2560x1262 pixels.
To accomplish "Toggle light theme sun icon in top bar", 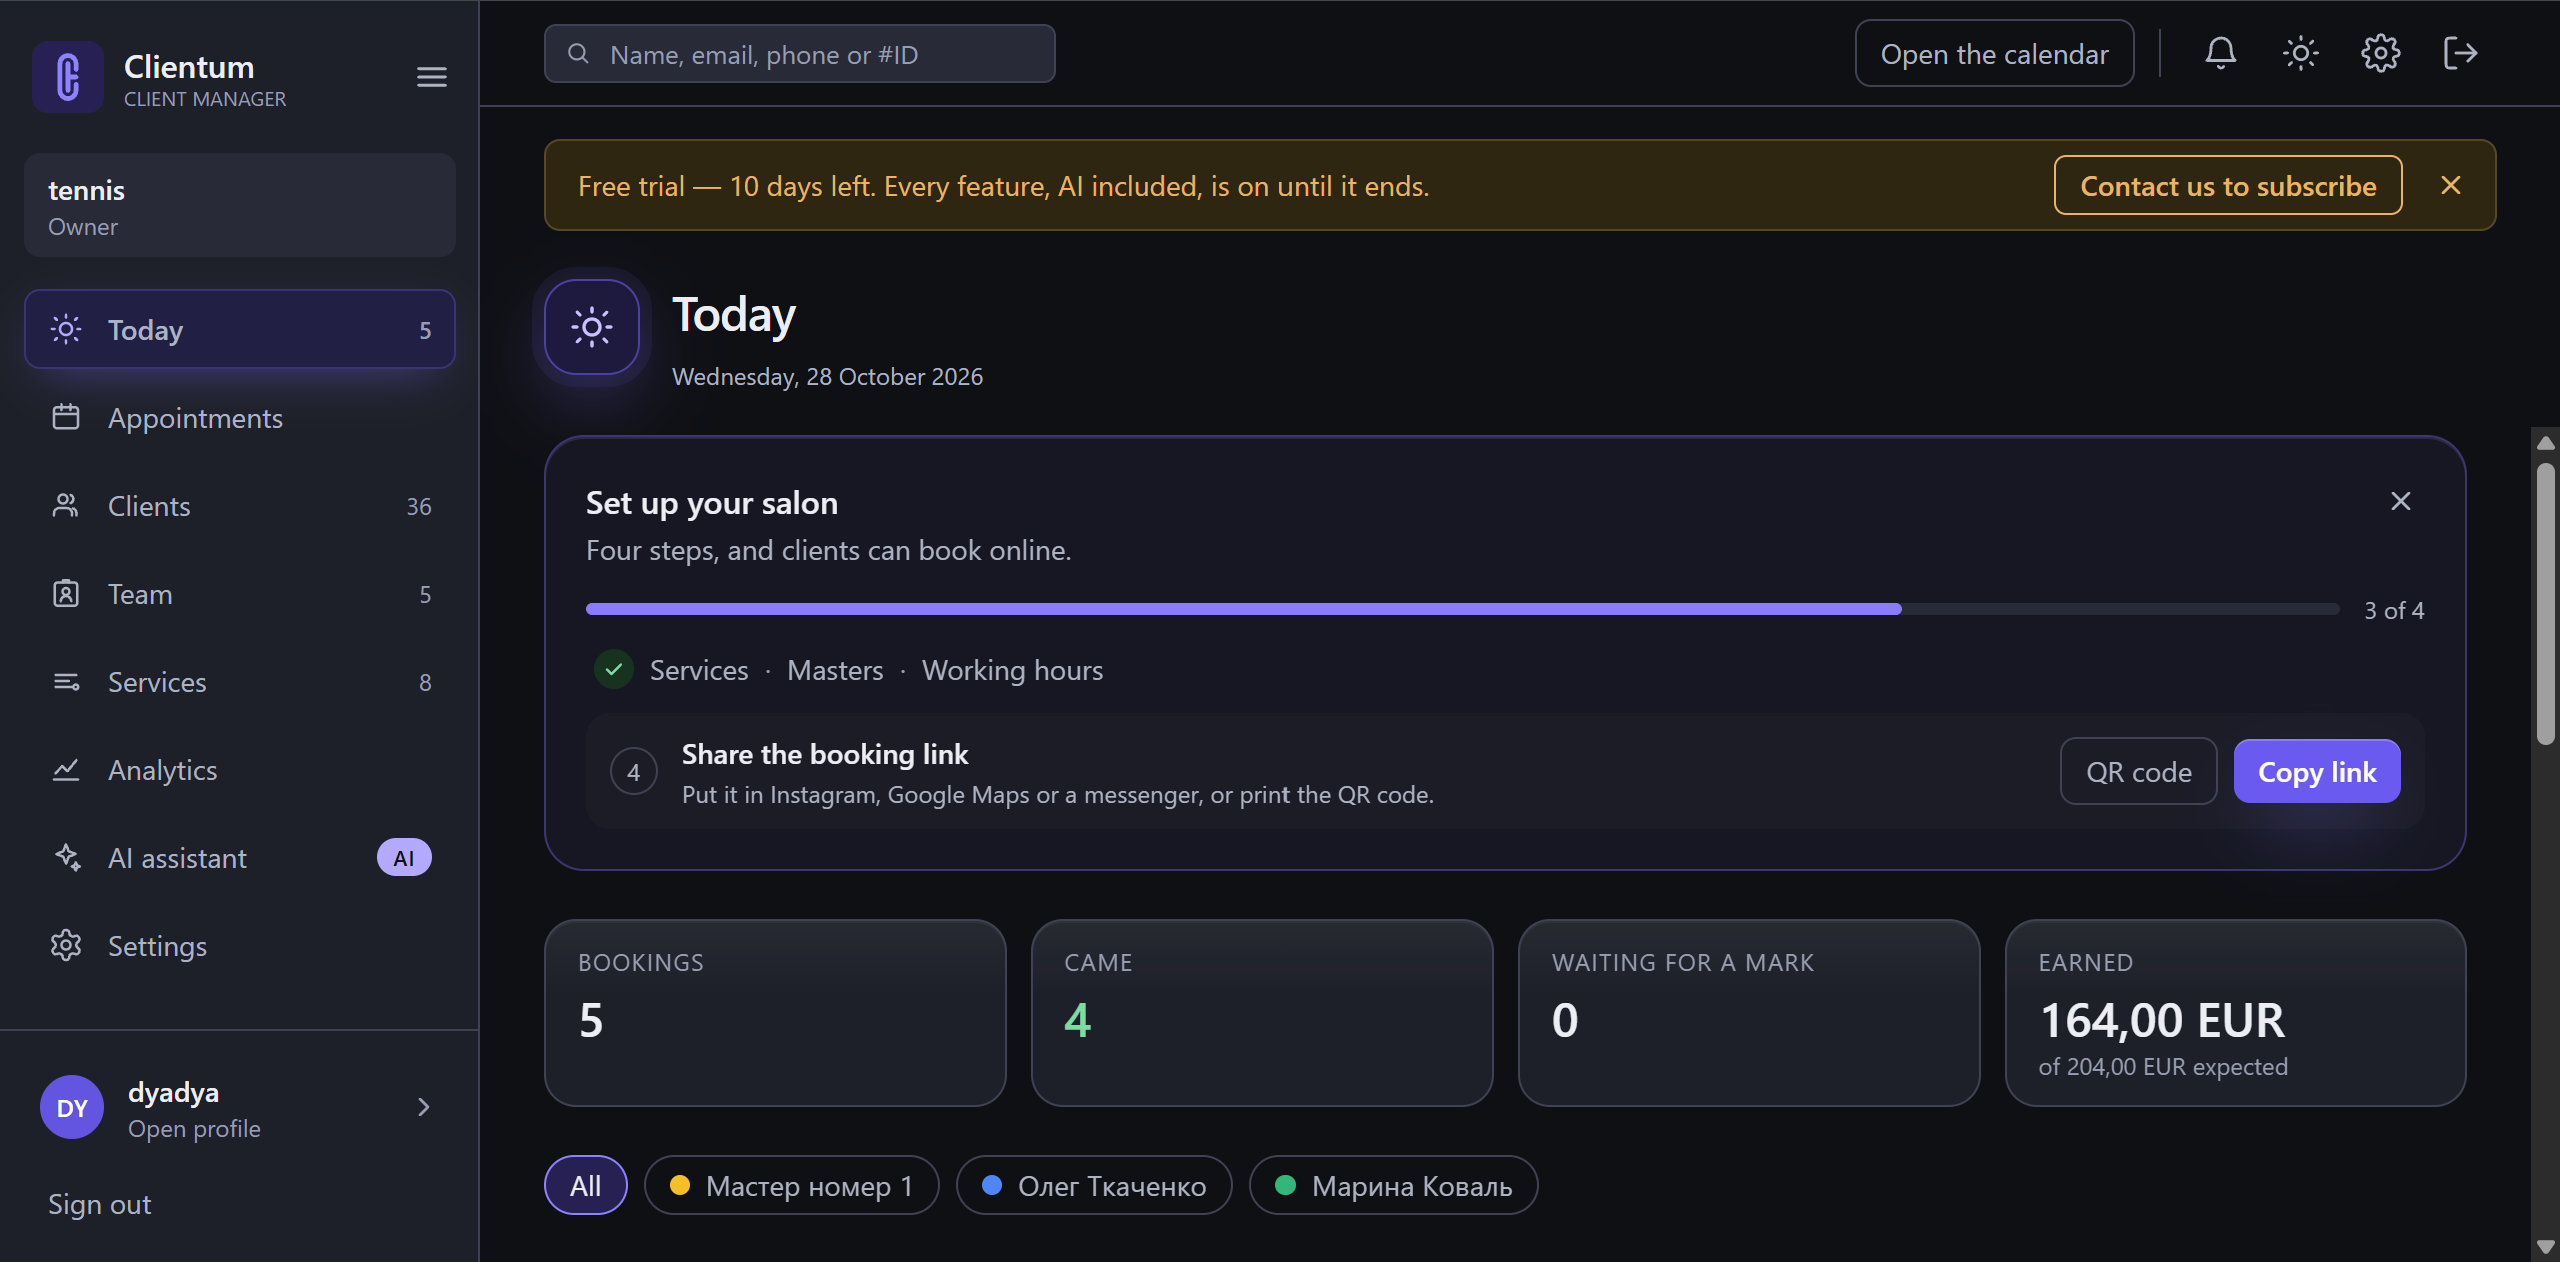I will (2300, 53).
